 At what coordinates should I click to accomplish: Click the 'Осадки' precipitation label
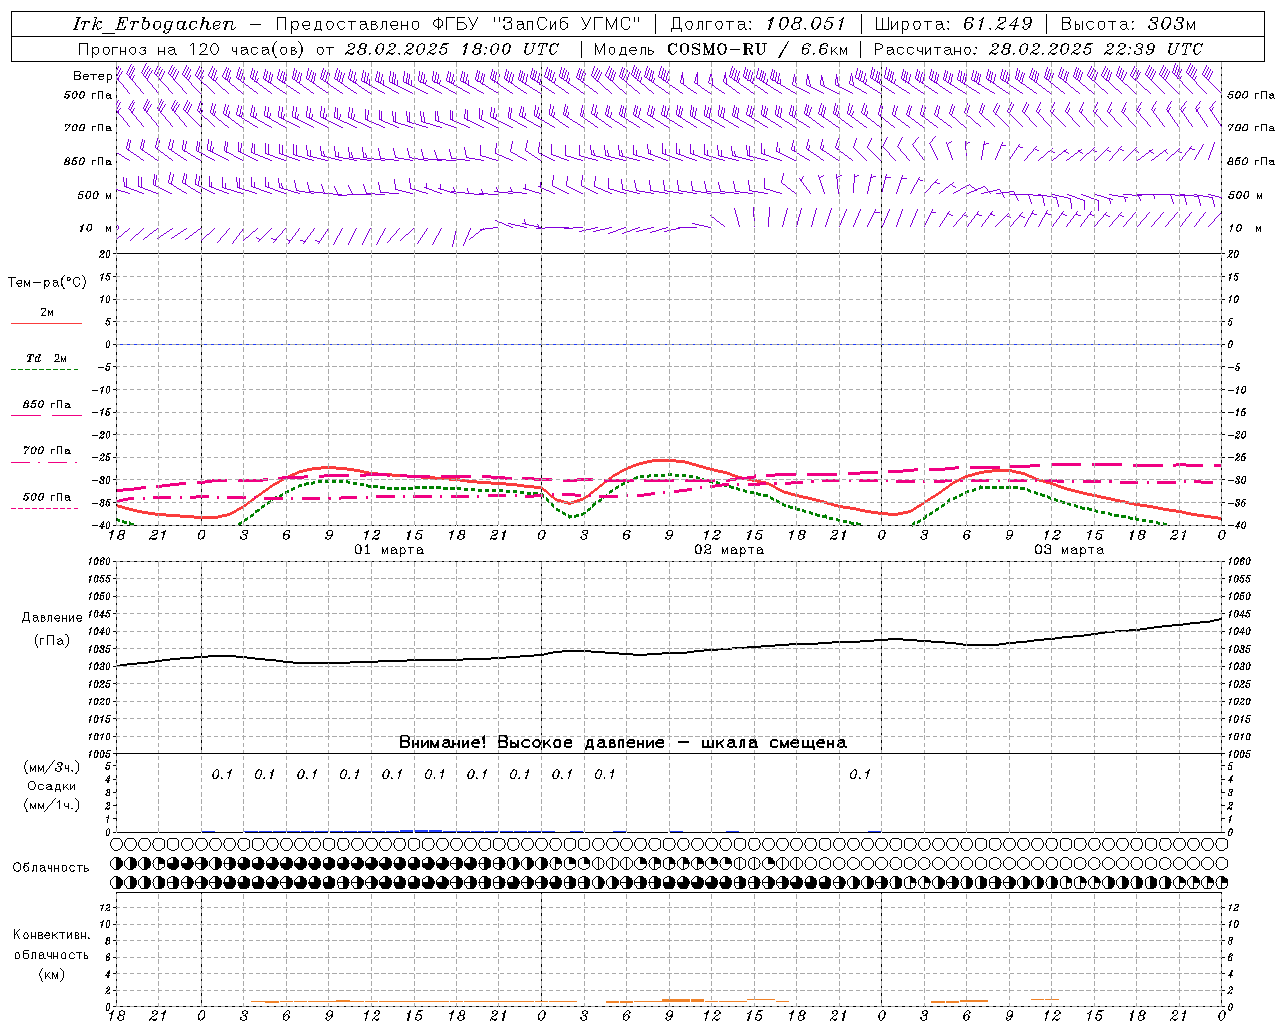click(52, 786)
